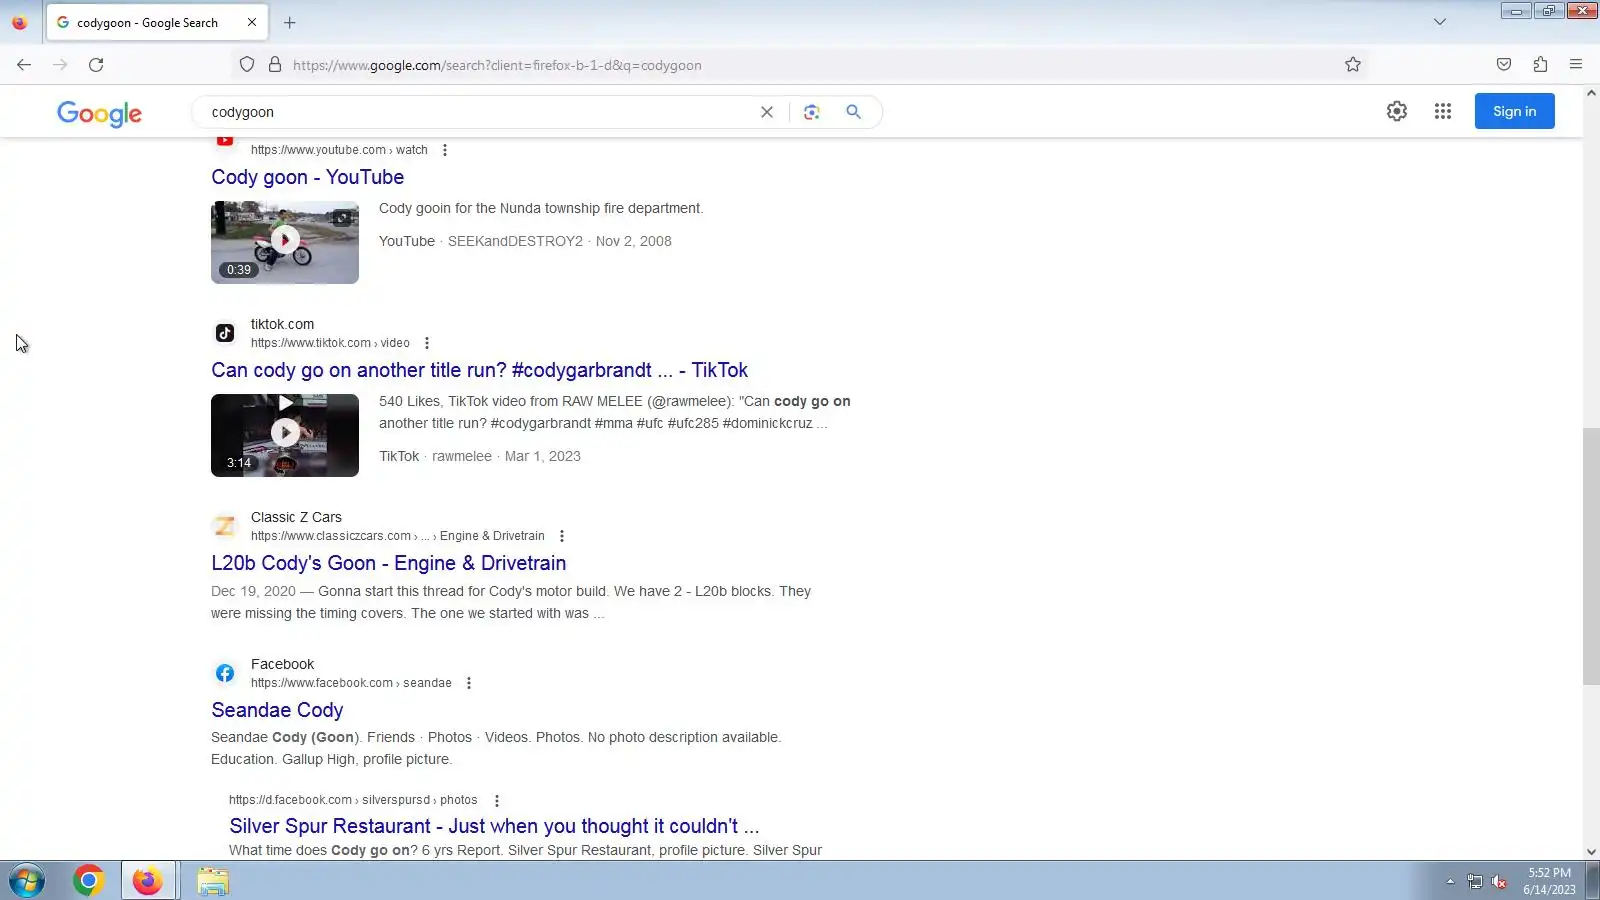Open the muted volume tray icon

pos(1499,881)
